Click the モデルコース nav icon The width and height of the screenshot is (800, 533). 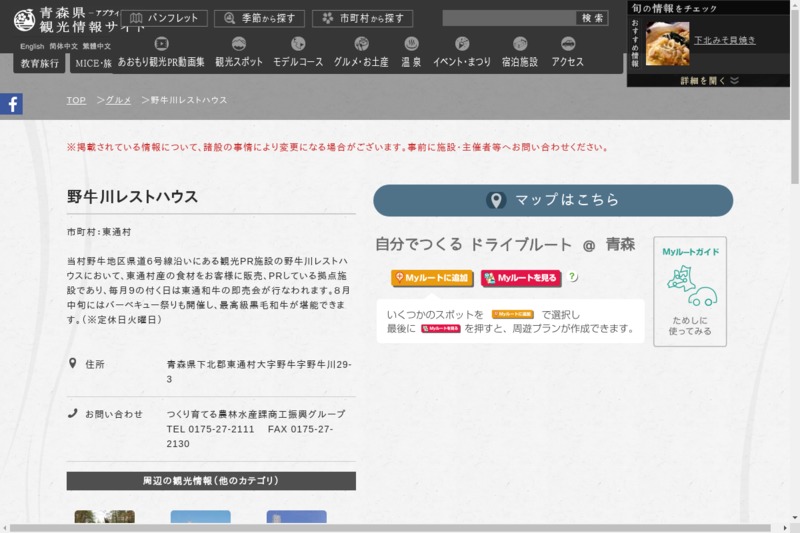[298, 44]
